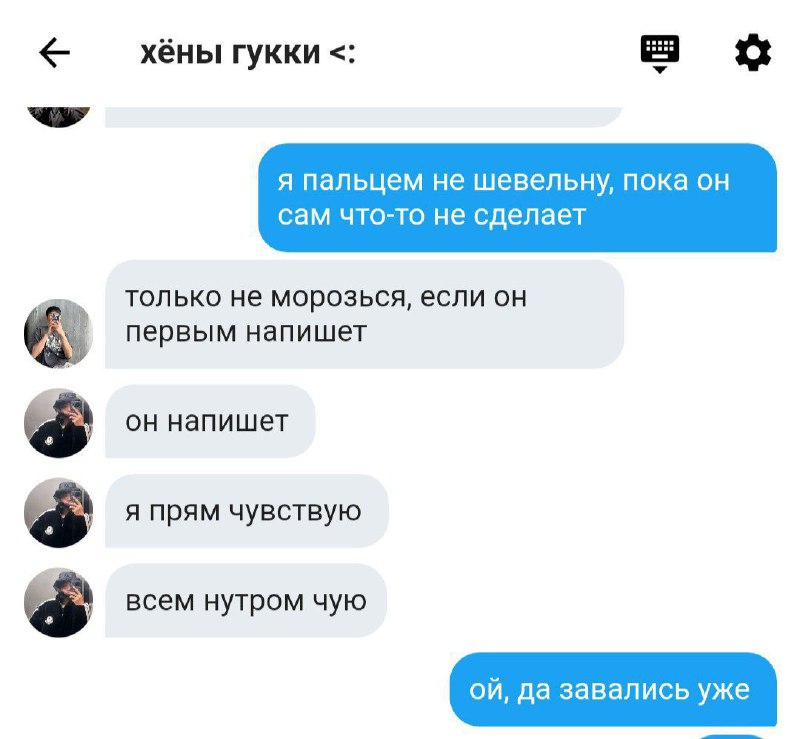Open avatar beside "всем нутром чую" message
The width and height of the screenshot is (800, 739).
[58, 602]
